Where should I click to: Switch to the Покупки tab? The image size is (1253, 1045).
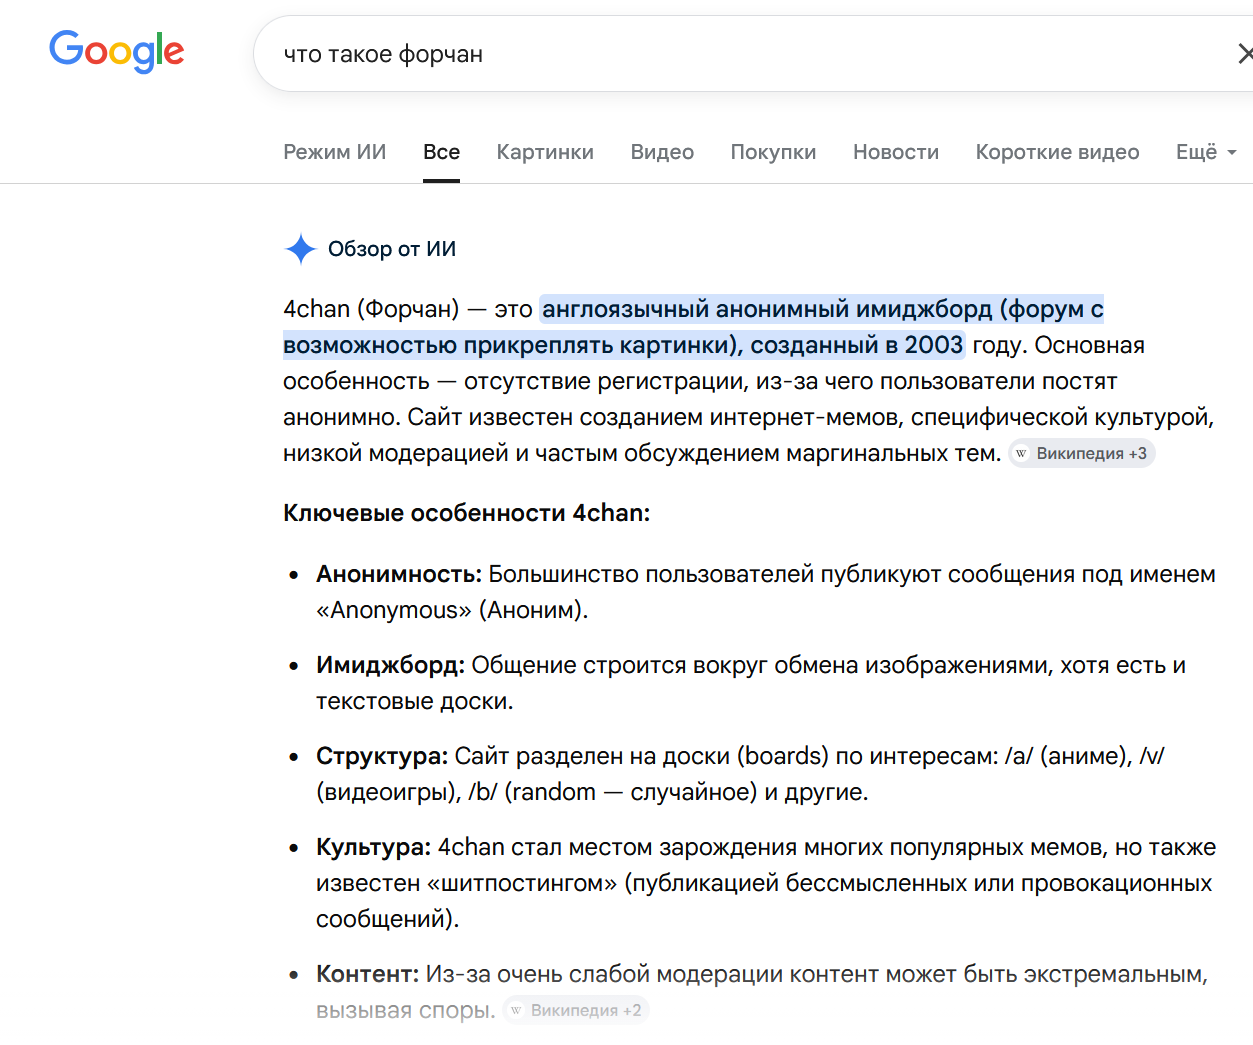coord(773,152)
